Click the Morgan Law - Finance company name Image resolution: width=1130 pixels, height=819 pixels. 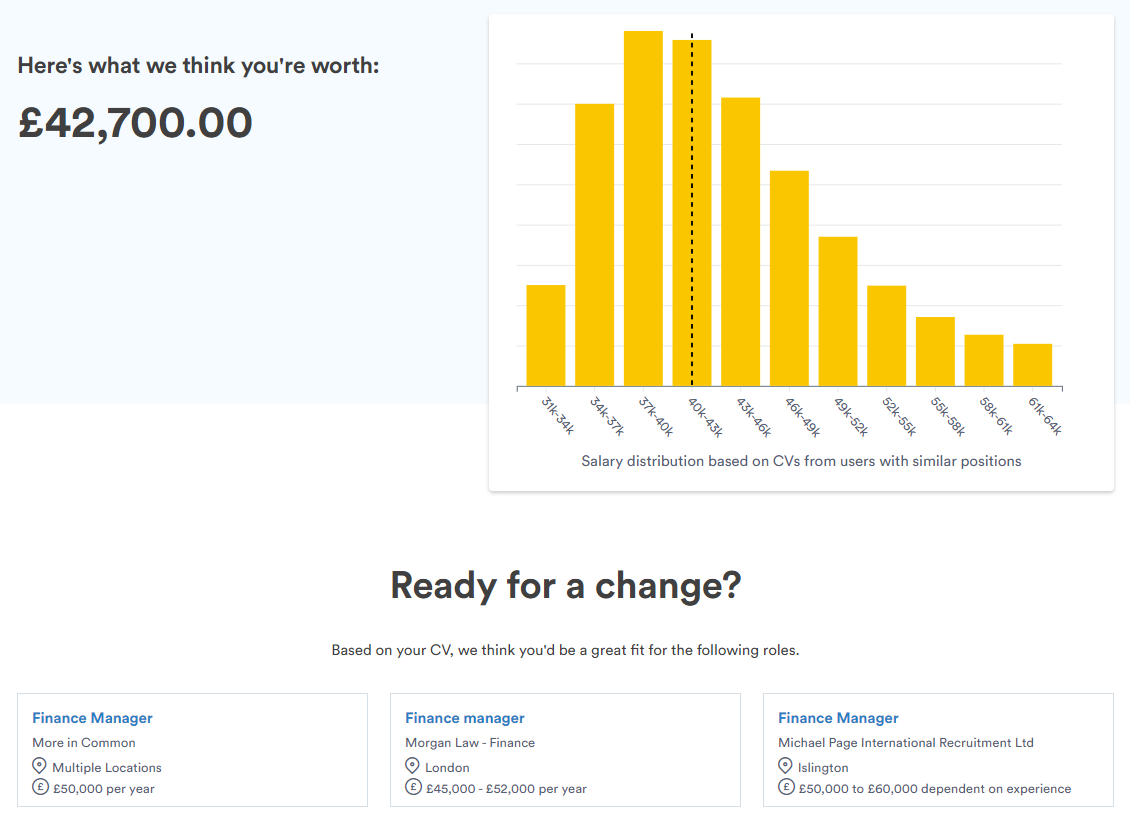[469, 743]
